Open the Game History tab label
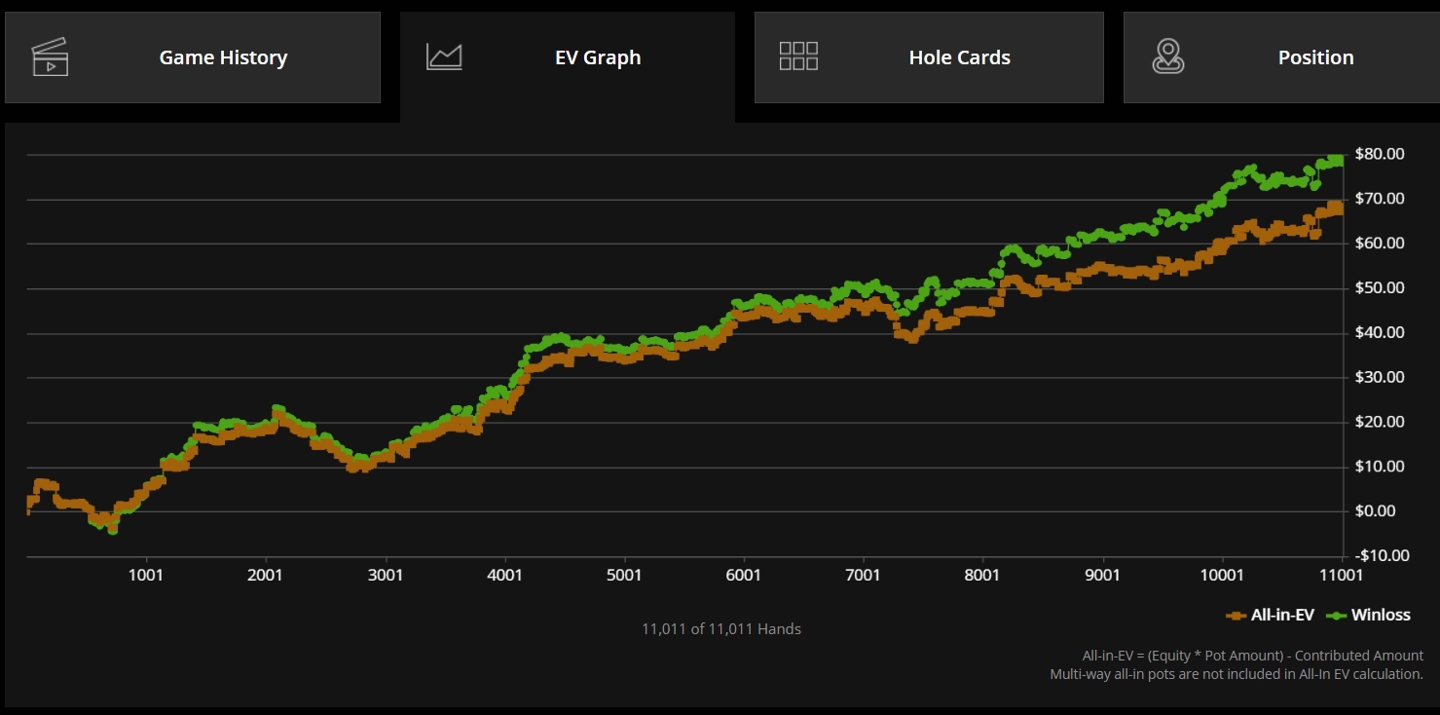1440x715 pixels. (223, 58)
